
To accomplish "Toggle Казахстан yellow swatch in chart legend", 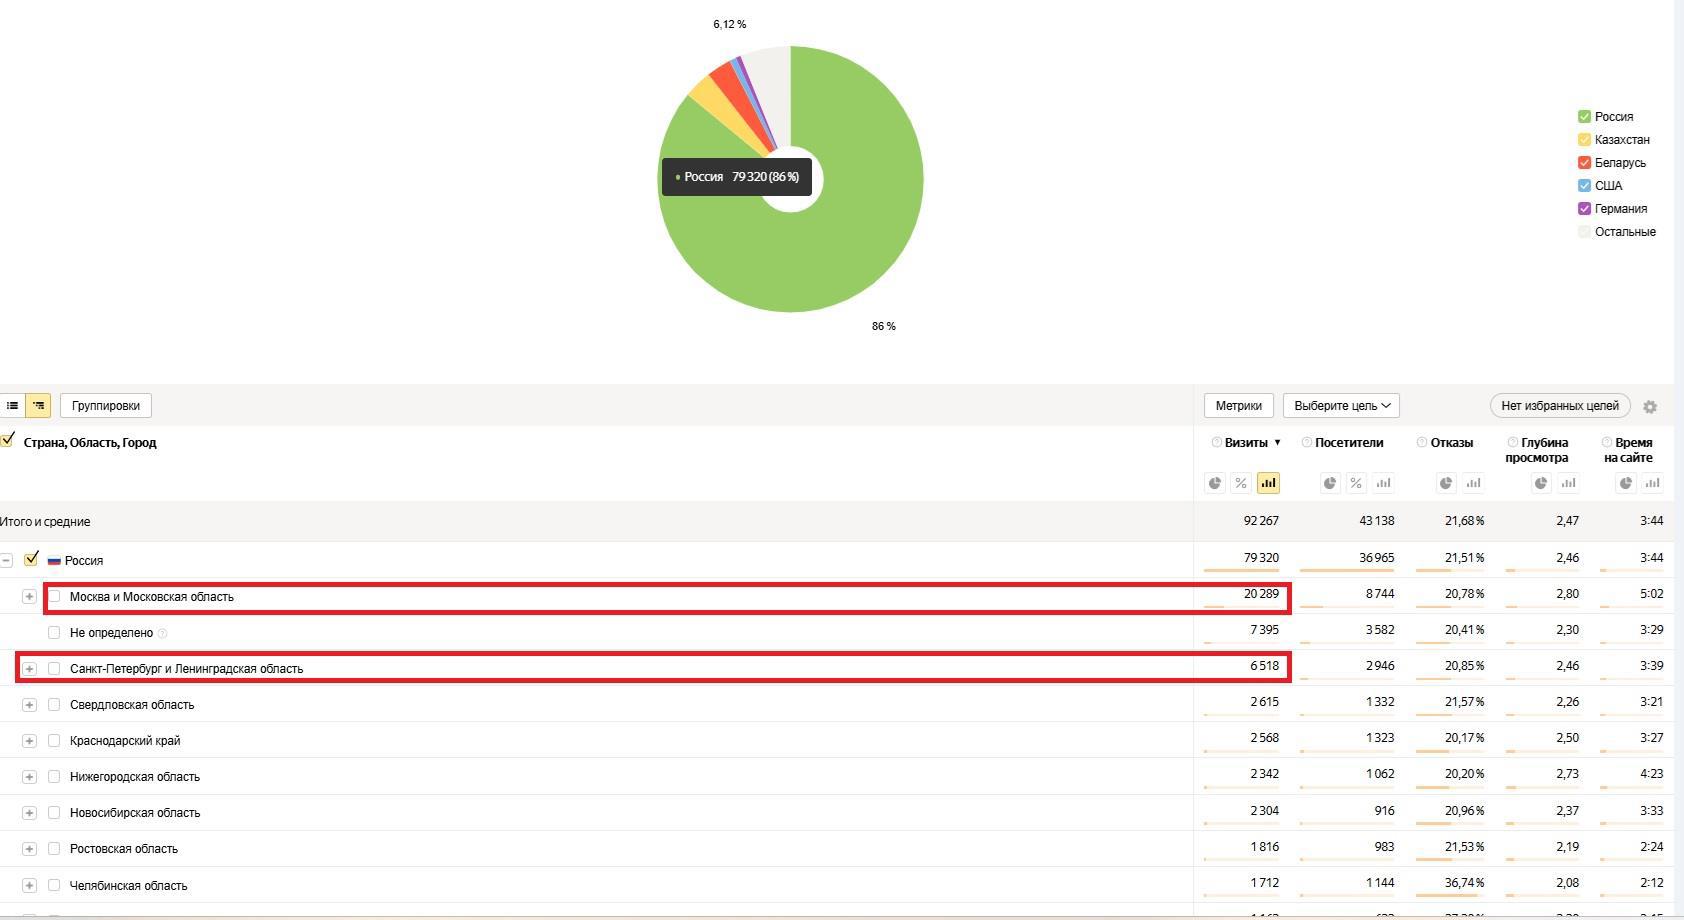I will click(1584, 140).
